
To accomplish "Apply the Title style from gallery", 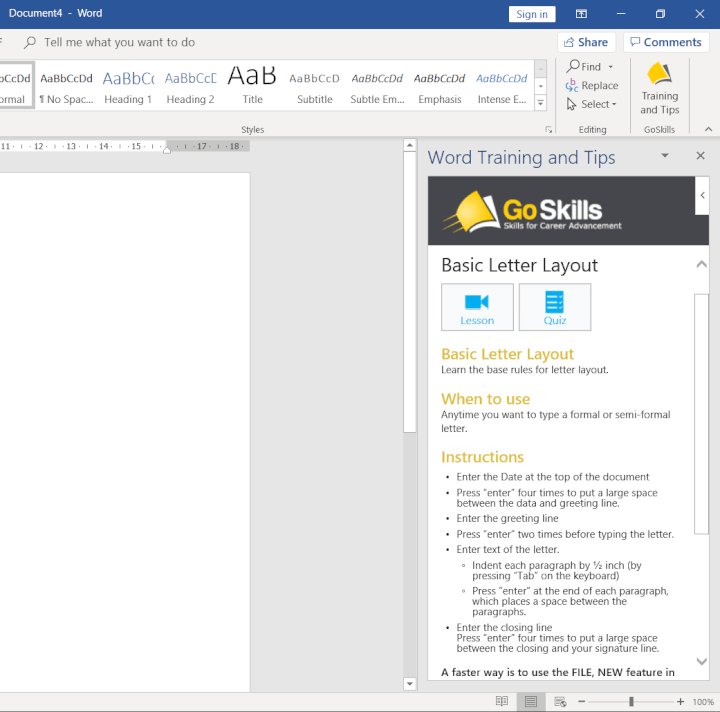I will coord(252,87).
